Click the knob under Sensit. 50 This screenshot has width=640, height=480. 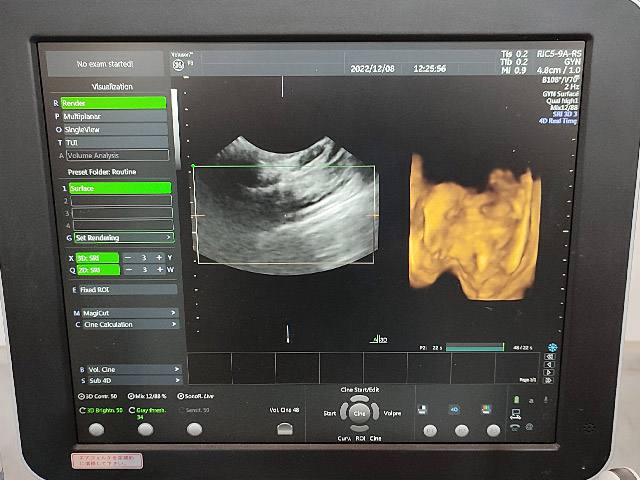click(194, 429)
